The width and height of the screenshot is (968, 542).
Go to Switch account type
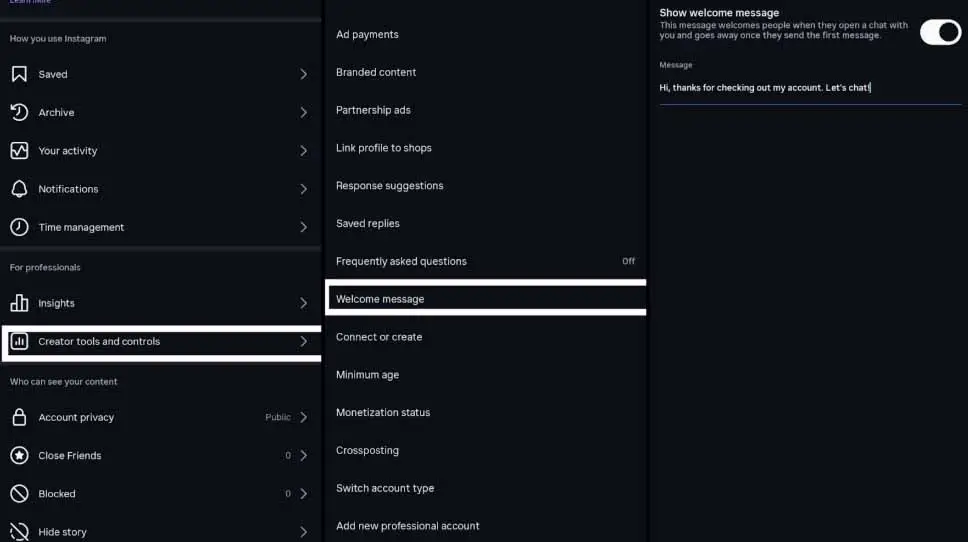pos(385,488)
